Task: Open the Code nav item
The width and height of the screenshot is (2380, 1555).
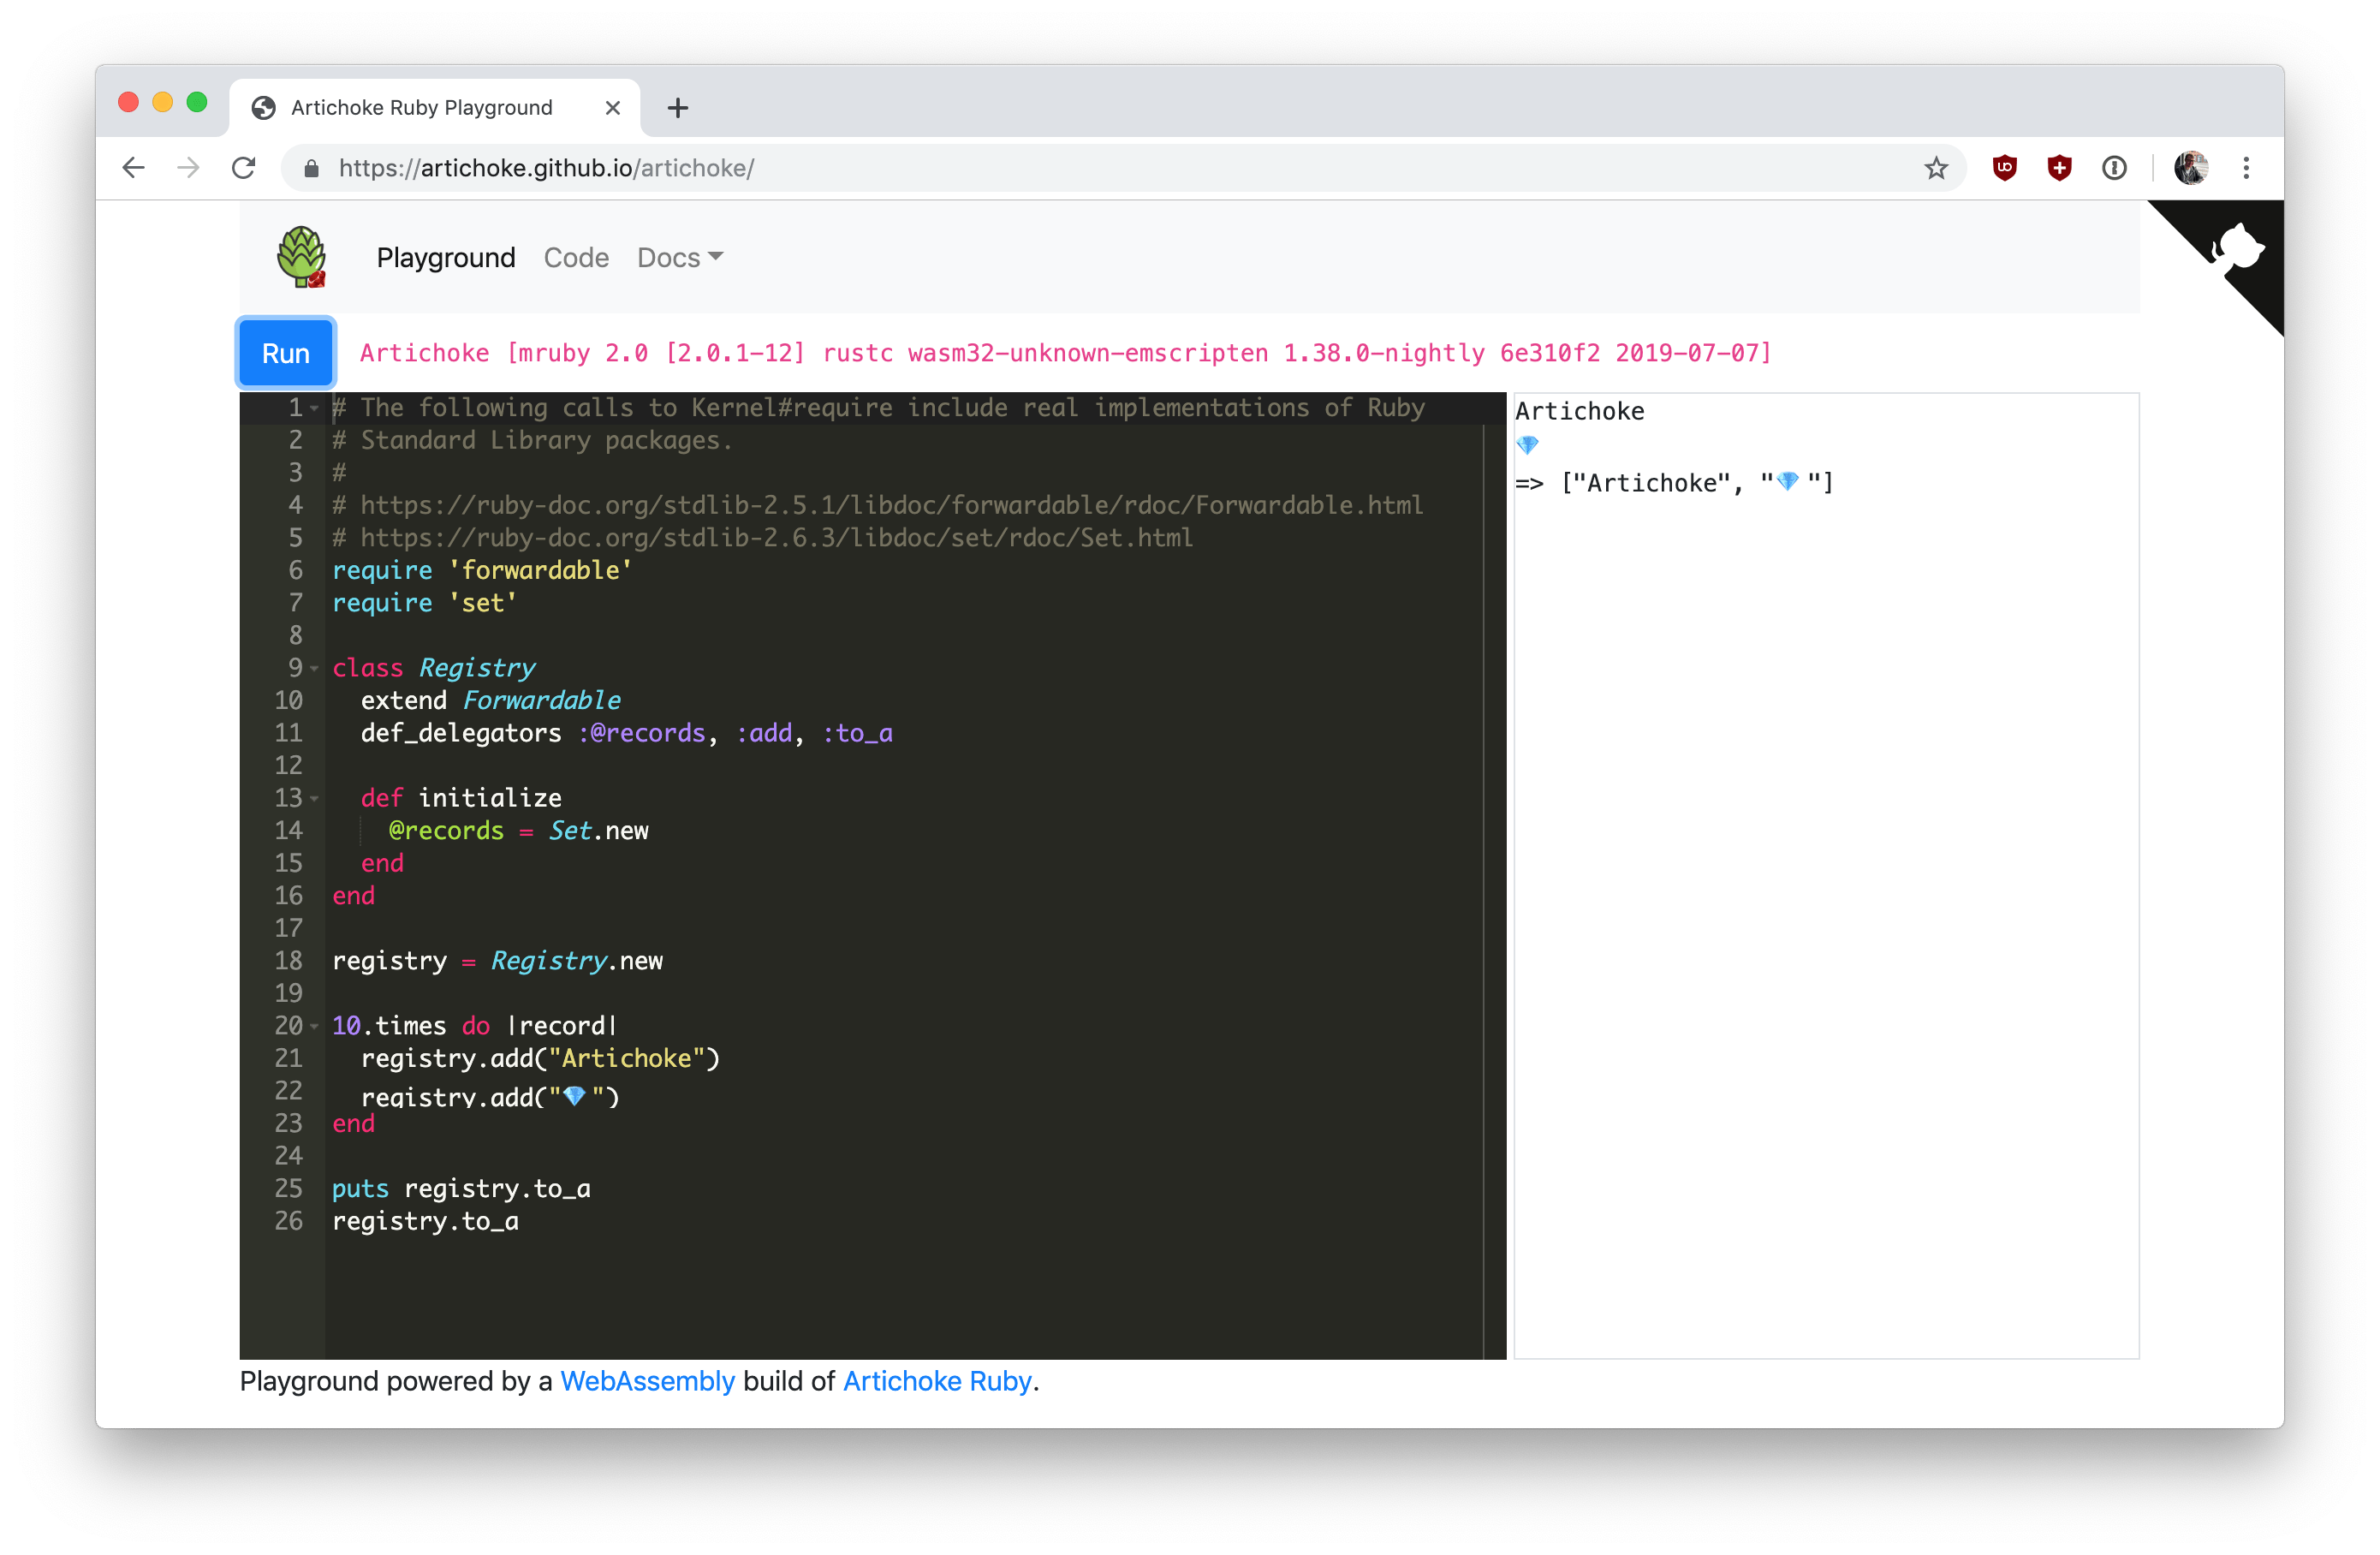Action: pos(576,258)
